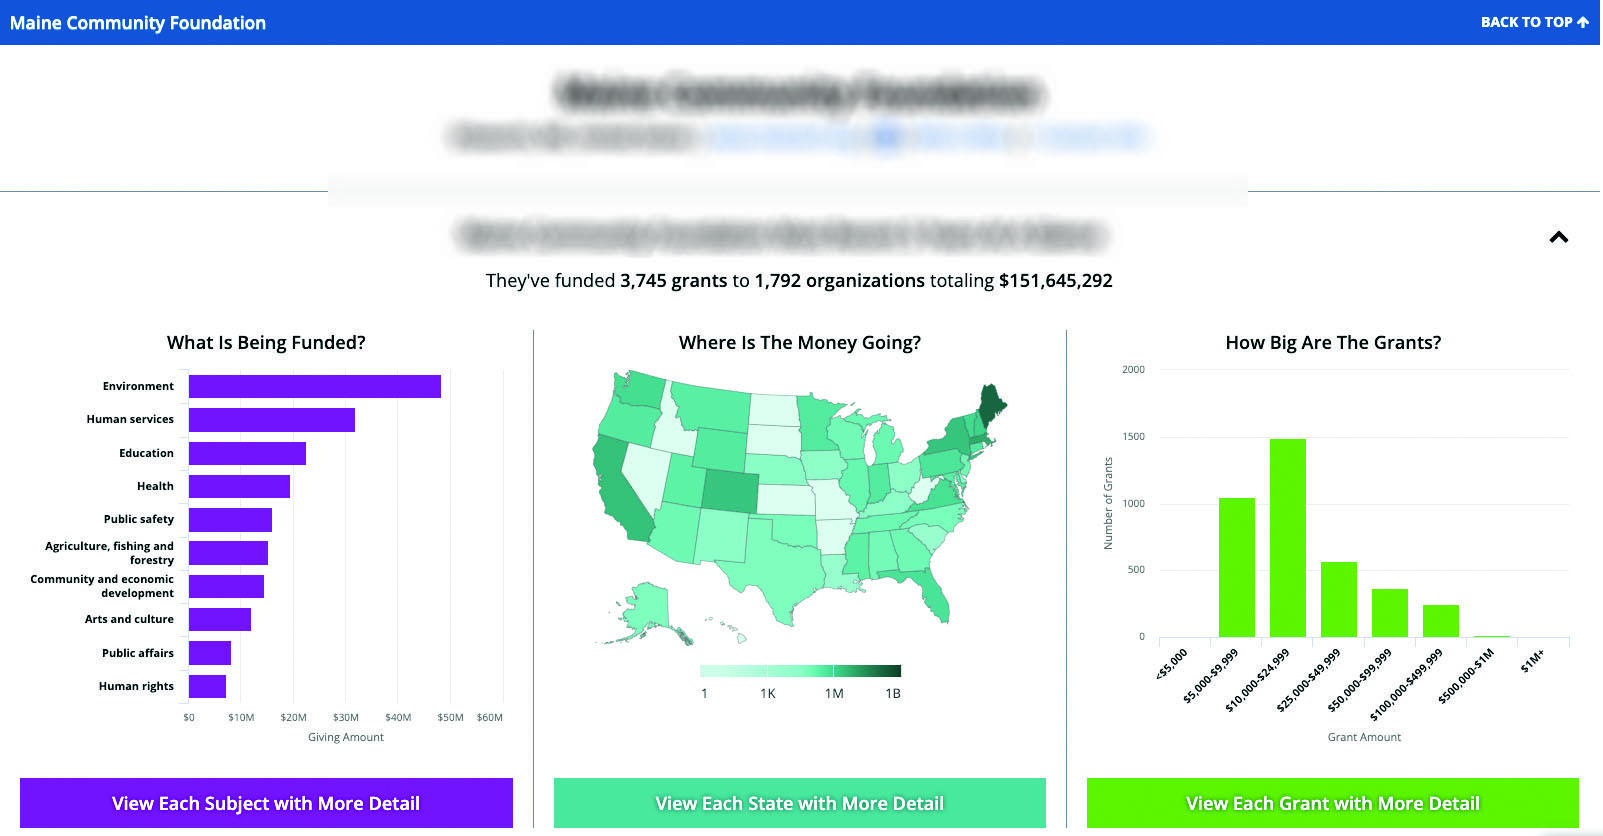Open View Each State with More Detail
Image resolution: width=1603 pixels, height=836 pixels.
(799, 803)
